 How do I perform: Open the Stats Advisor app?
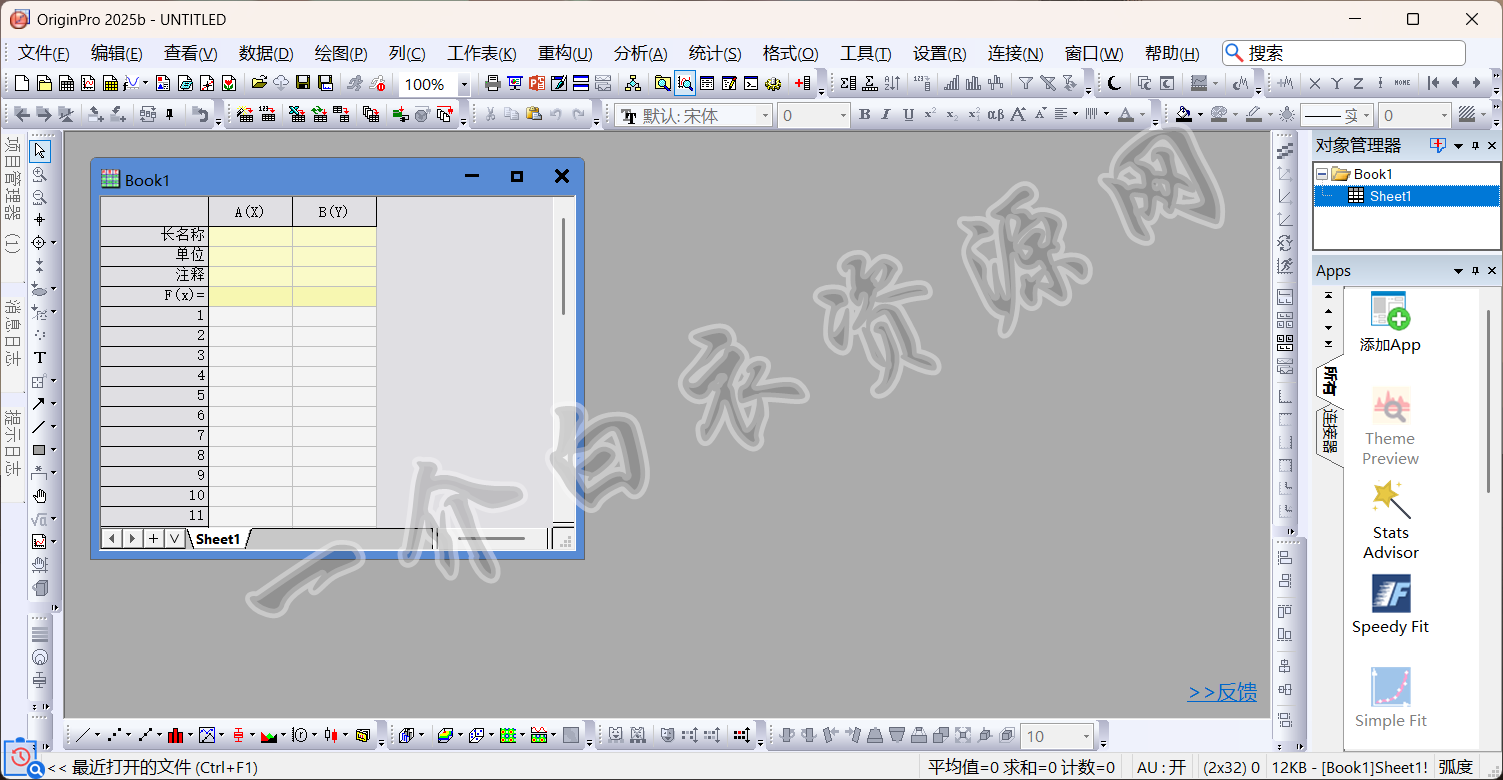pyautogui.click(x=1390, y=519)
